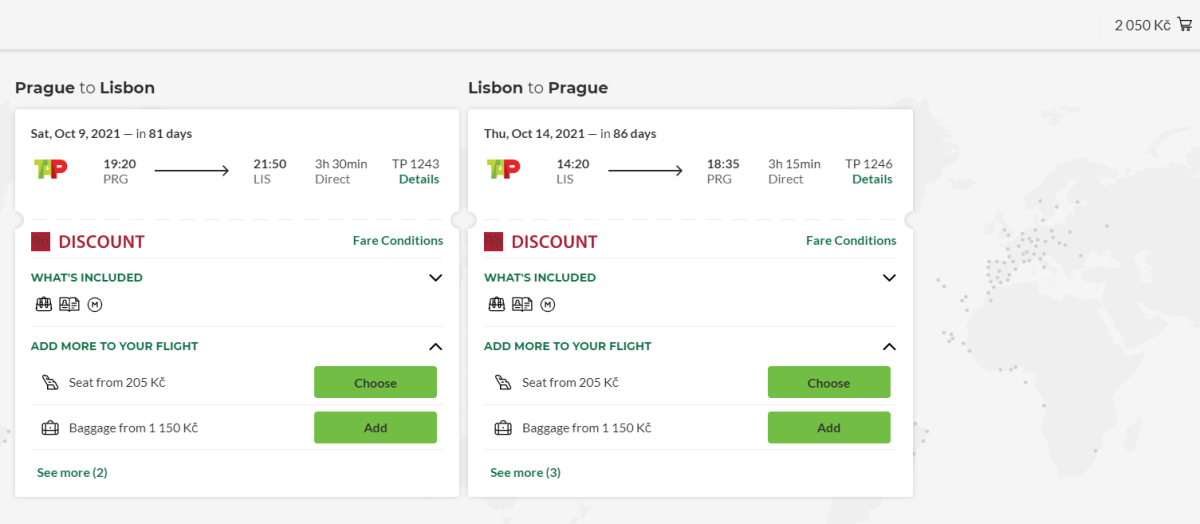This screenshot has width=1200, height=524.
Task: Choose a seat for the Prague–Lisbon flight
Action: (375, 383)
